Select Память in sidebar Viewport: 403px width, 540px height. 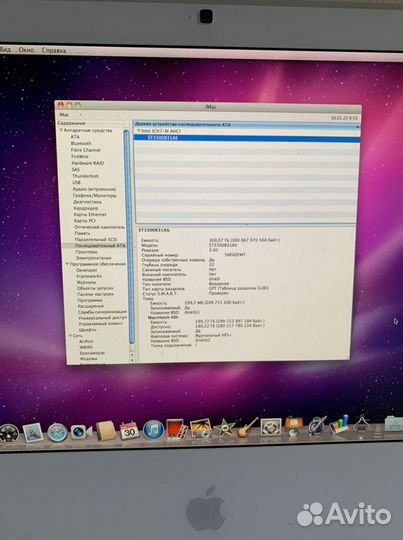click(82, 233)
